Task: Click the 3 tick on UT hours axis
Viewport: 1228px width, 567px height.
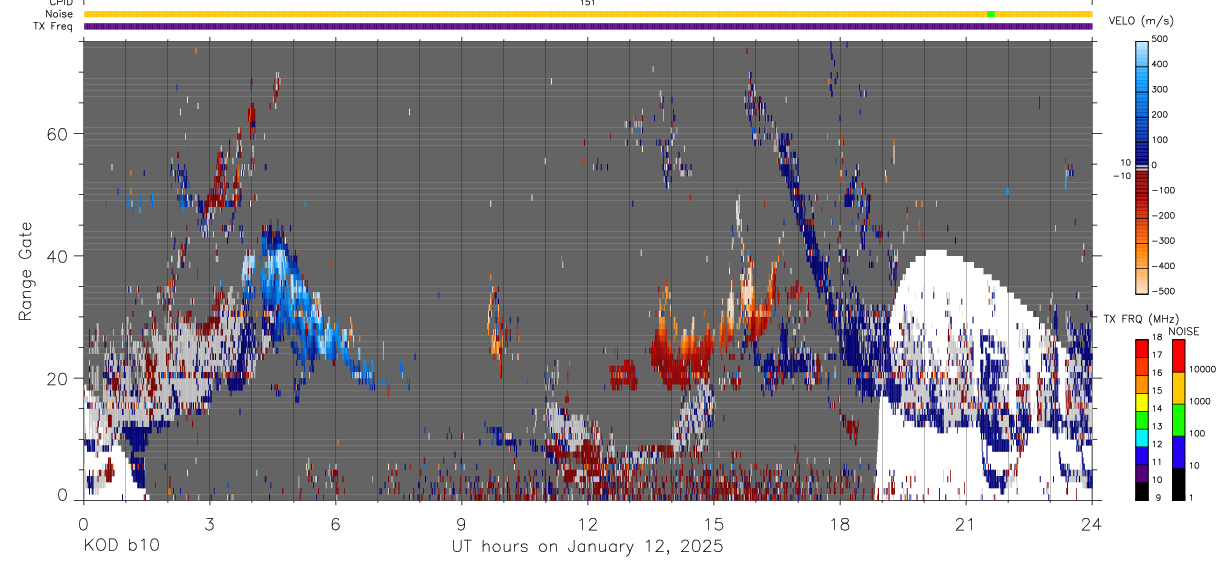Action: 209,523
